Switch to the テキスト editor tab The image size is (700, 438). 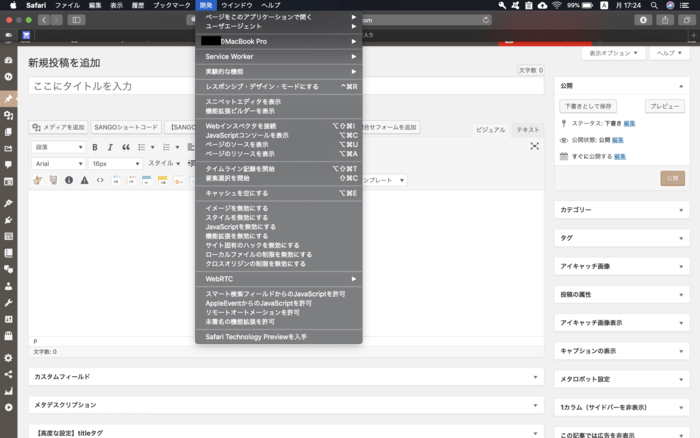528,130
